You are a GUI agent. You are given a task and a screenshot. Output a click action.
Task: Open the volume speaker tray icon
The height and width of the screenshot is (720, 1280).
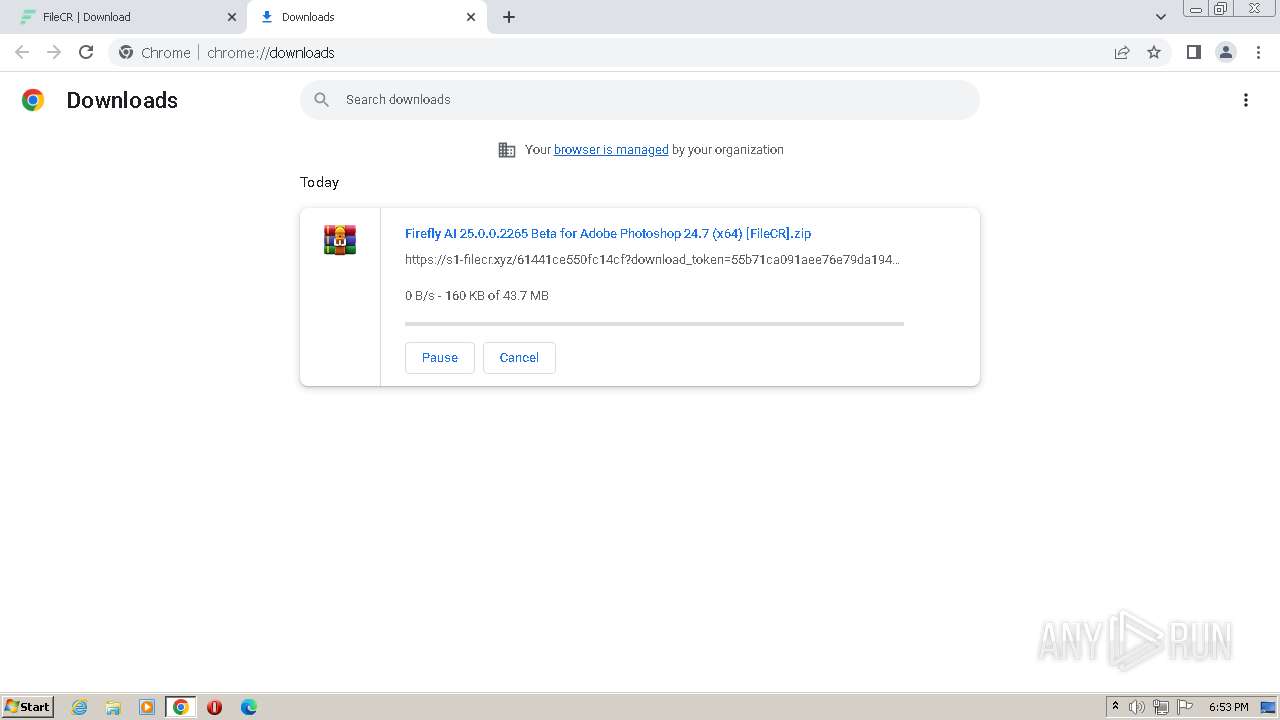pyautogui.click(x=1137, y=707)
